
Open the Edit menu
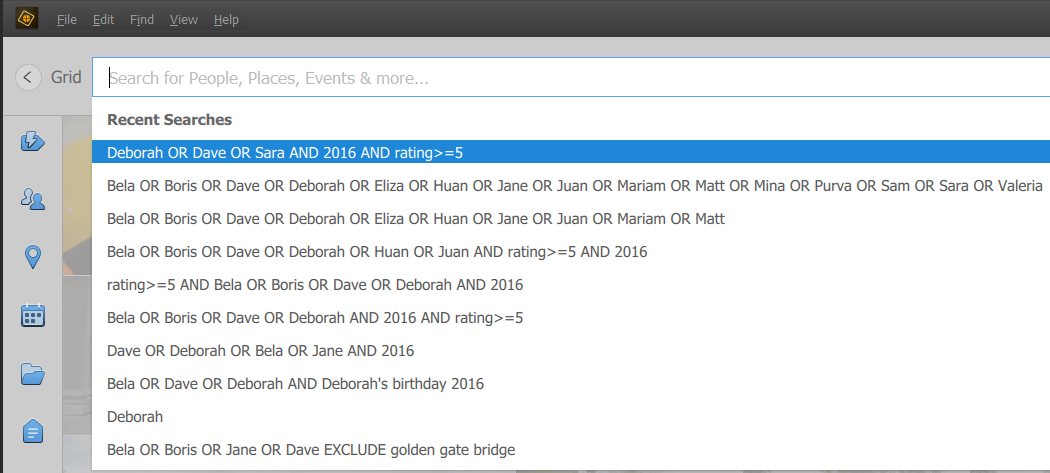point(103,20)
